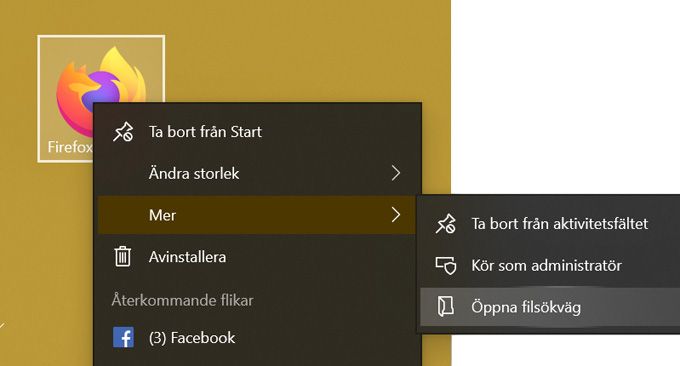This screenshot has width=680, height=366.
Task: Click the shield icon for Kör som administratör
Action: [x=446, y=265]
